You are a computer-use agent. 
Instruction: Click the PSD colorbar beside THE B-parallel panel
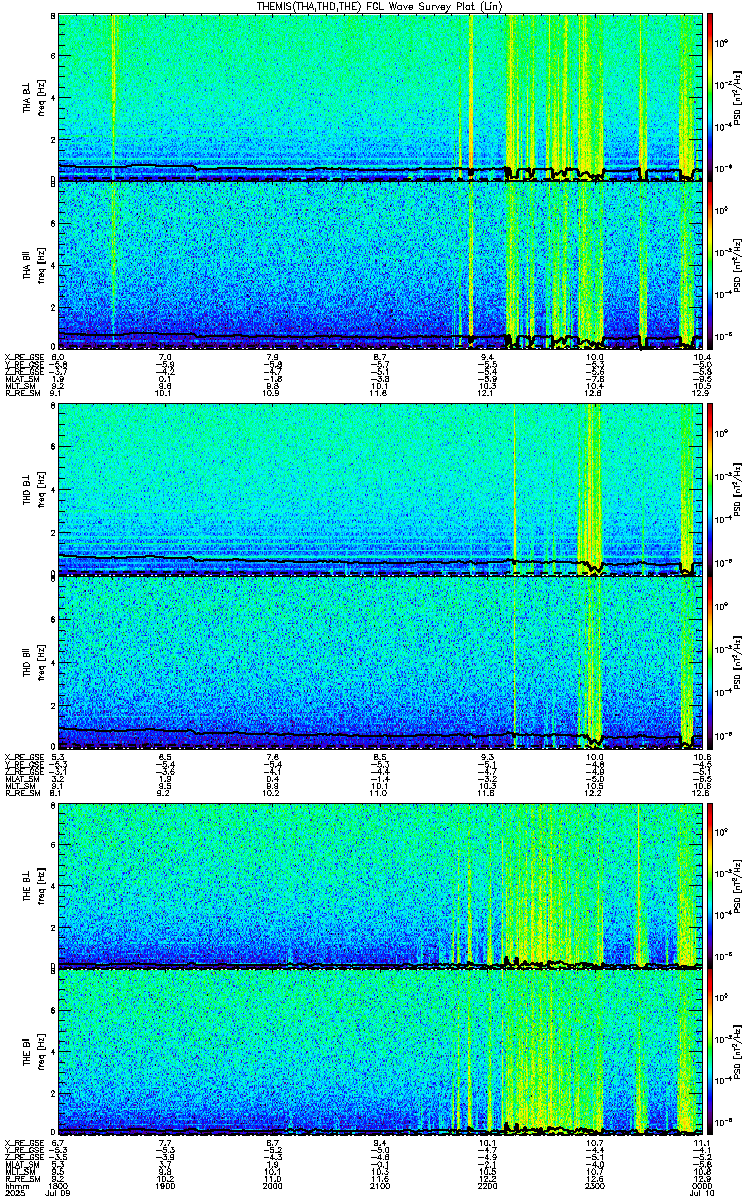pos(711,1054)
